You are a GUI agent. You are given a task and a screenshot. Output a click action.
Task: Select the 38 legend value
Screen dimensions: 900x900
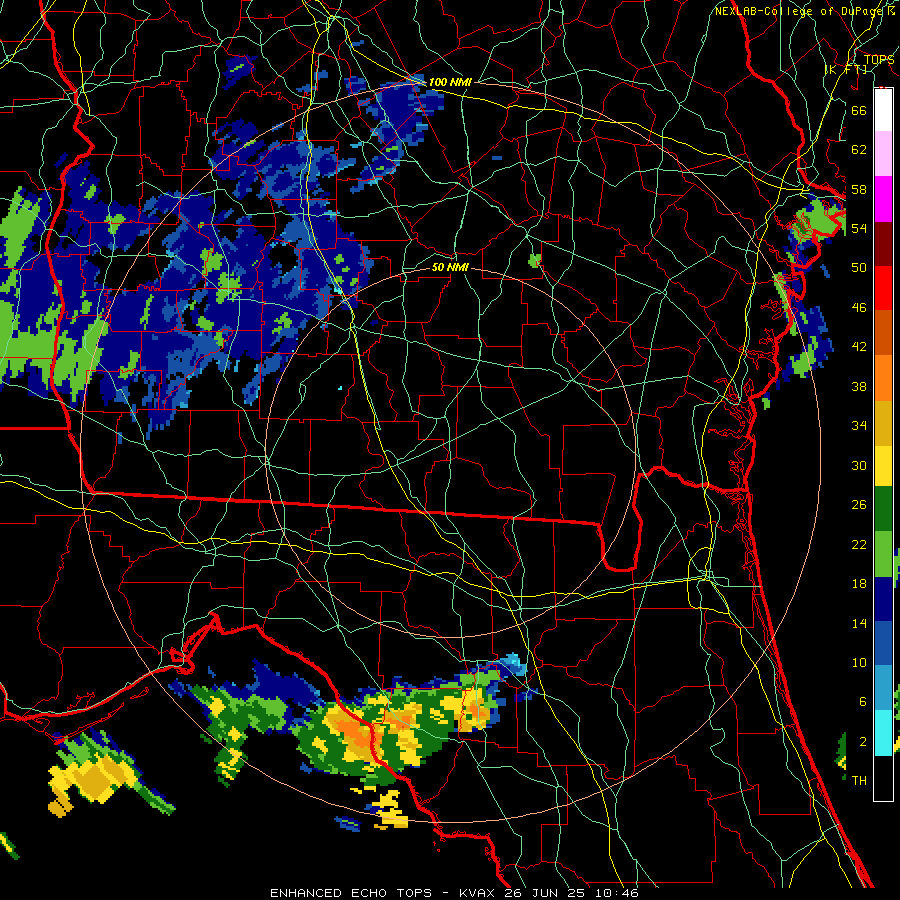[859, 386]
